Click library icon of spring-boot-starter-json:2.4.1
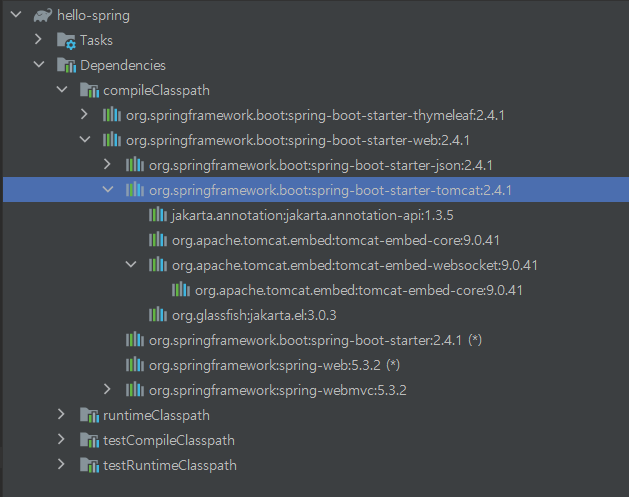The image size is (629, 497). [x=135, y=165]
